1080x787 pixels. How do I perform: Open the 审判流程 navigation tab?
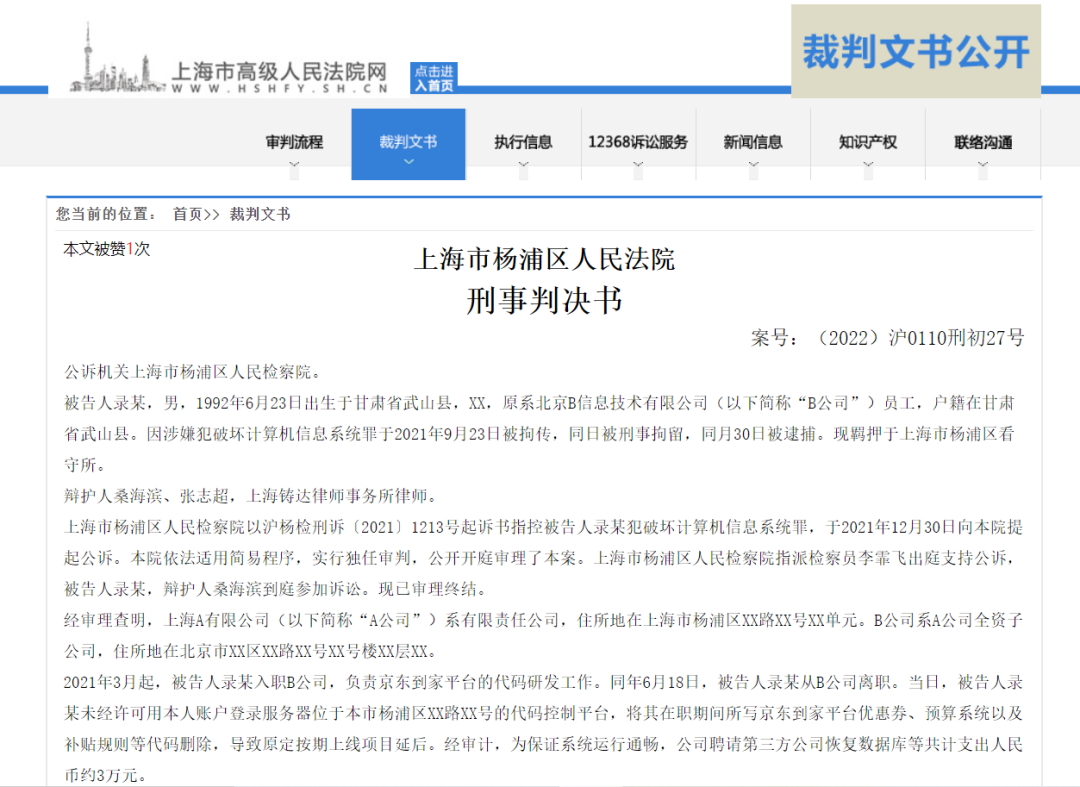[294, 142]
